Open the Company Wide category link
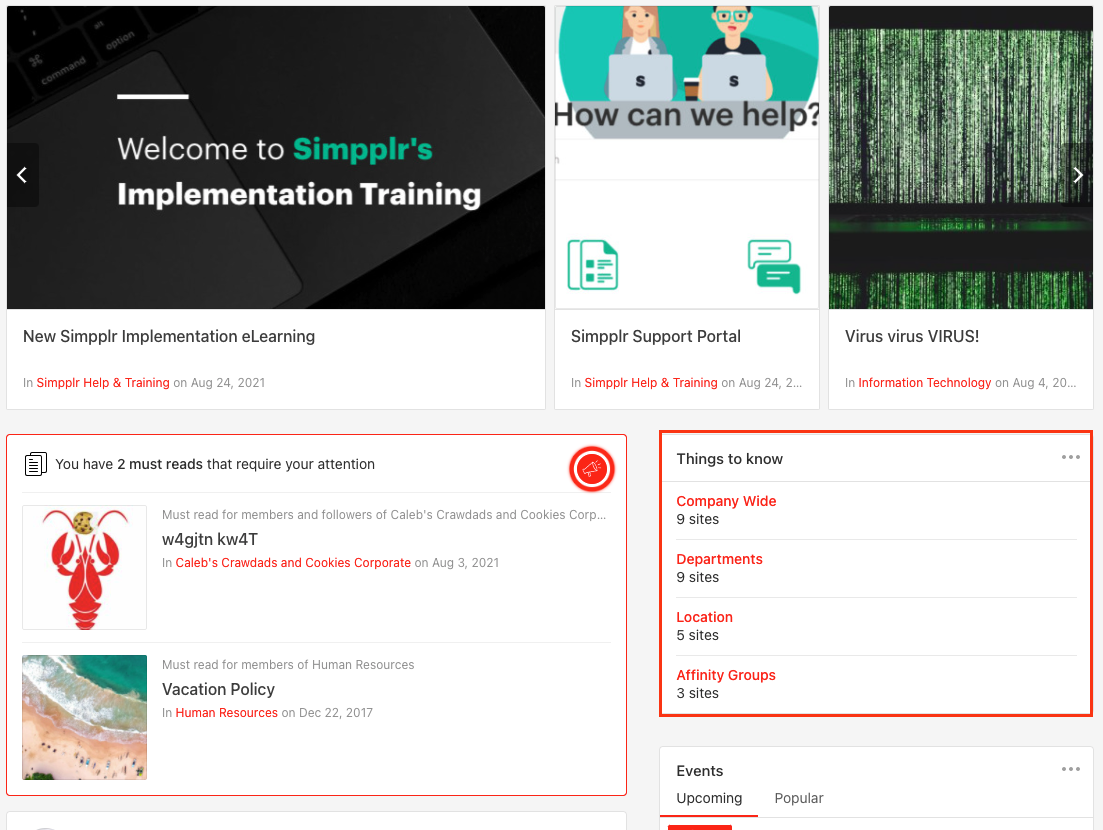 point(726,501)
